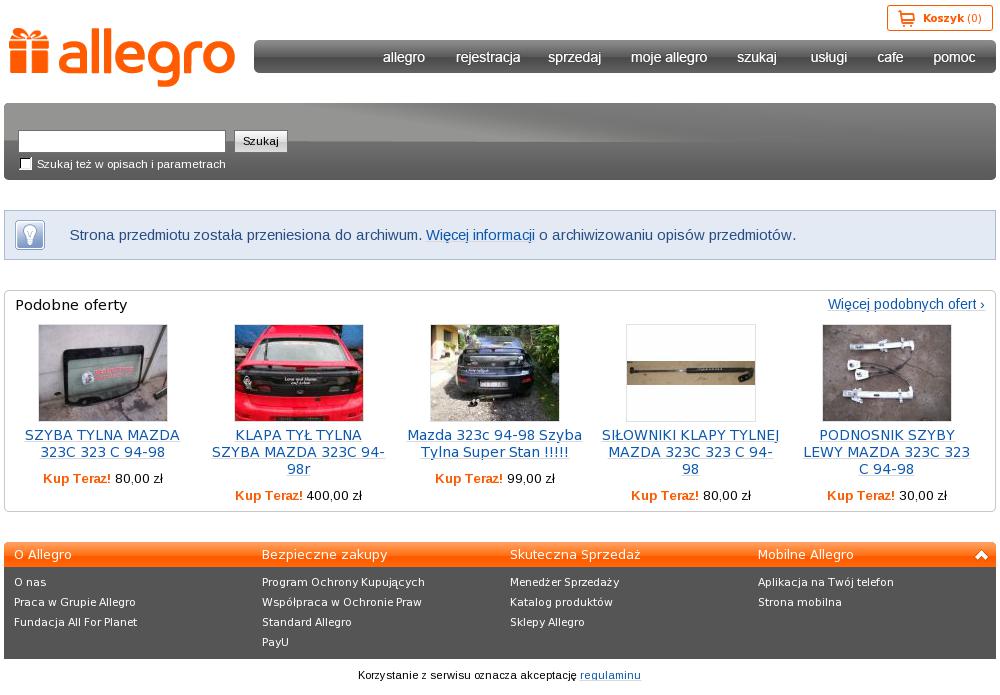Screen dimensions: 1000x695
Task: Open sprzedaj menu item
Action: (x=575, y=57)
